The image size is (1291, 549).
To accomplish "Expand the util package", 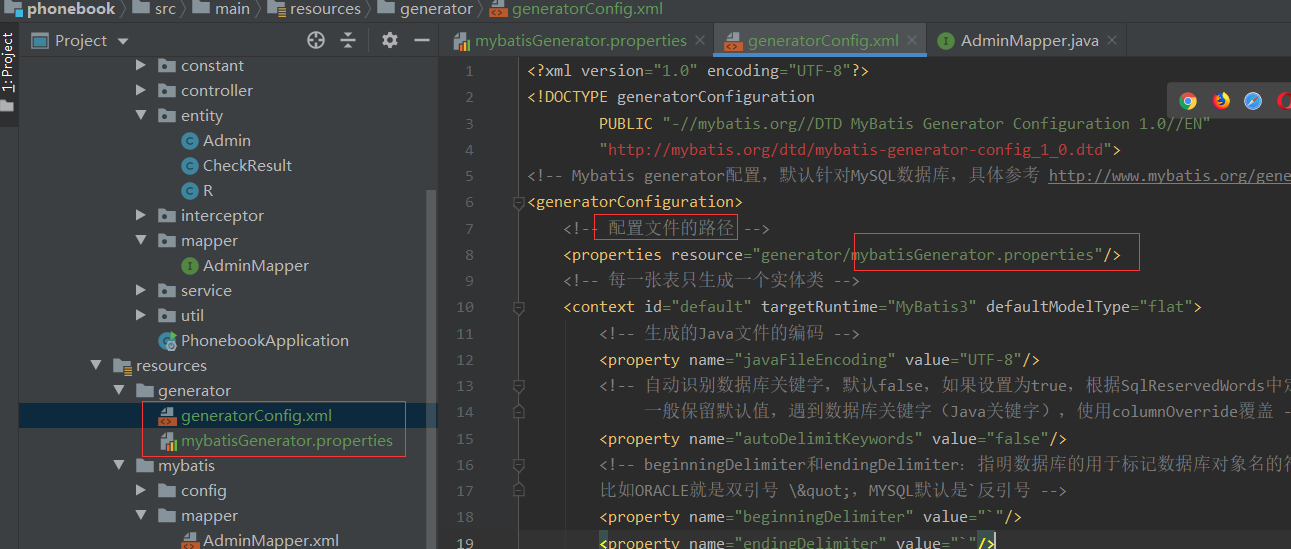I will [x=142, y=316].
